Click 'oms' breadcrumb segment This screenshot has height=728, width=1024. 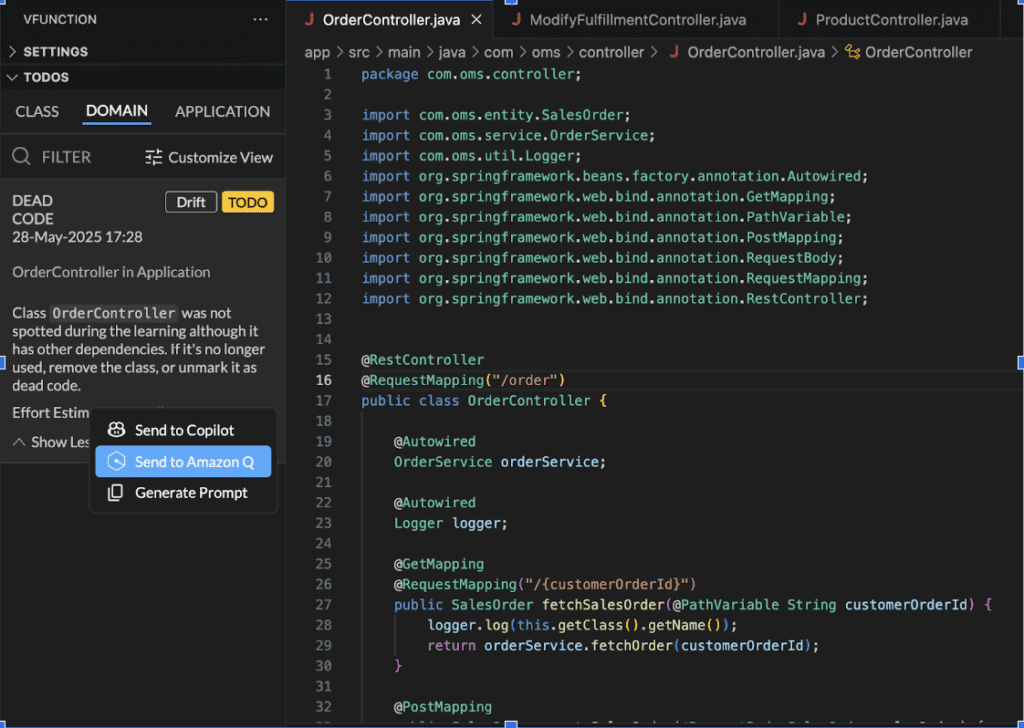[x=546, y=52]
